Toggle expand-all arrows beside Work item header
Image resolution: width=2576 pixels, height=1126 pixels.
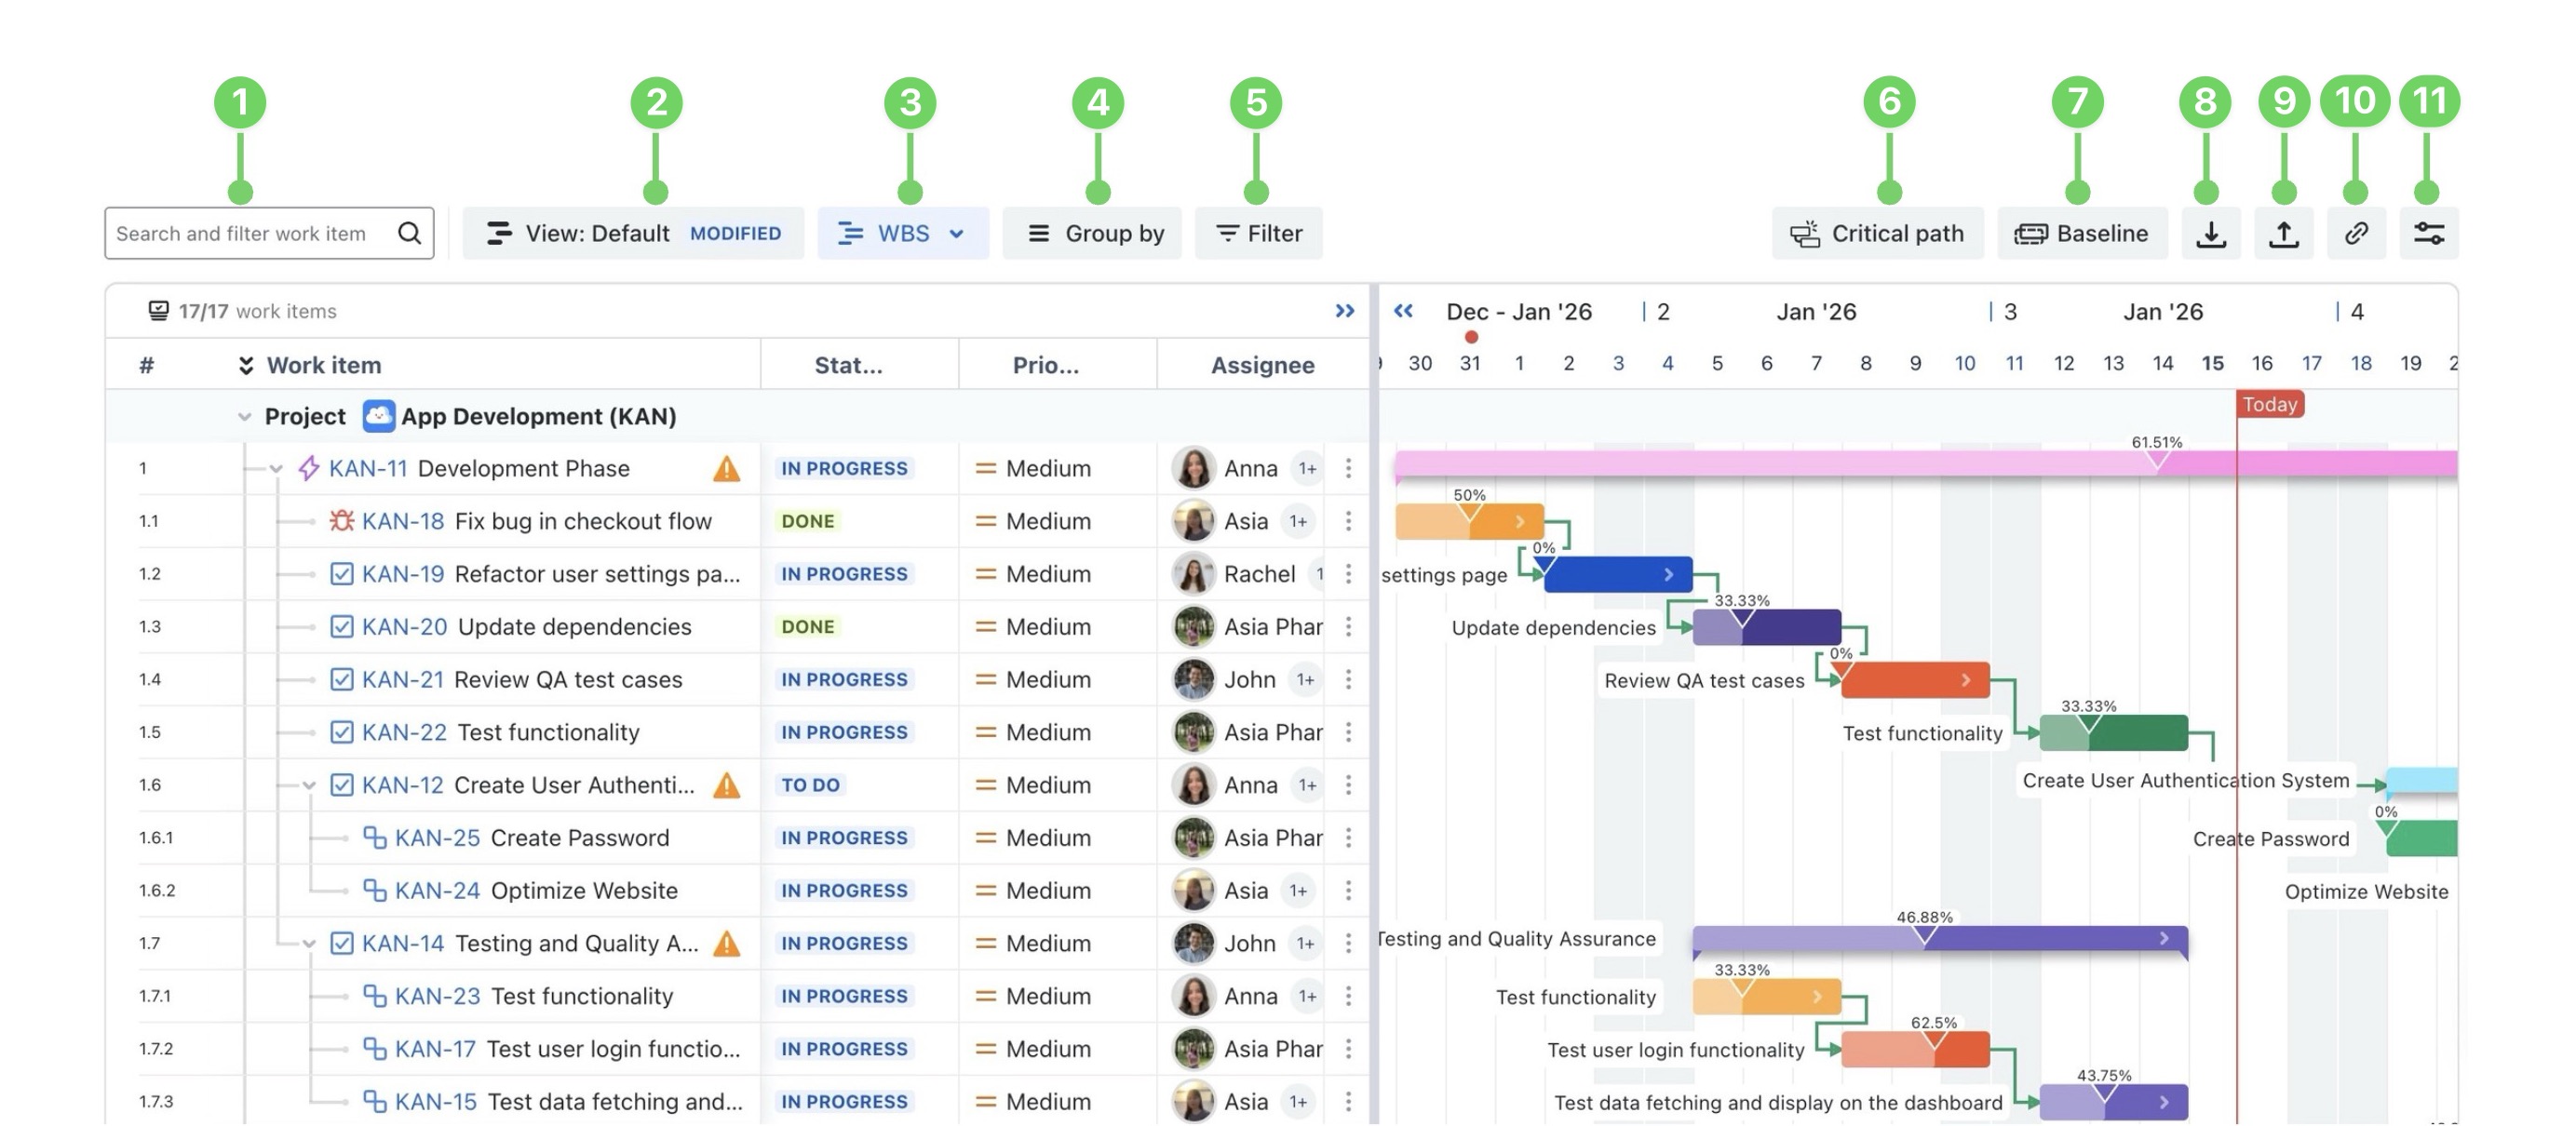pyautogui.click(x=246, y=366)
